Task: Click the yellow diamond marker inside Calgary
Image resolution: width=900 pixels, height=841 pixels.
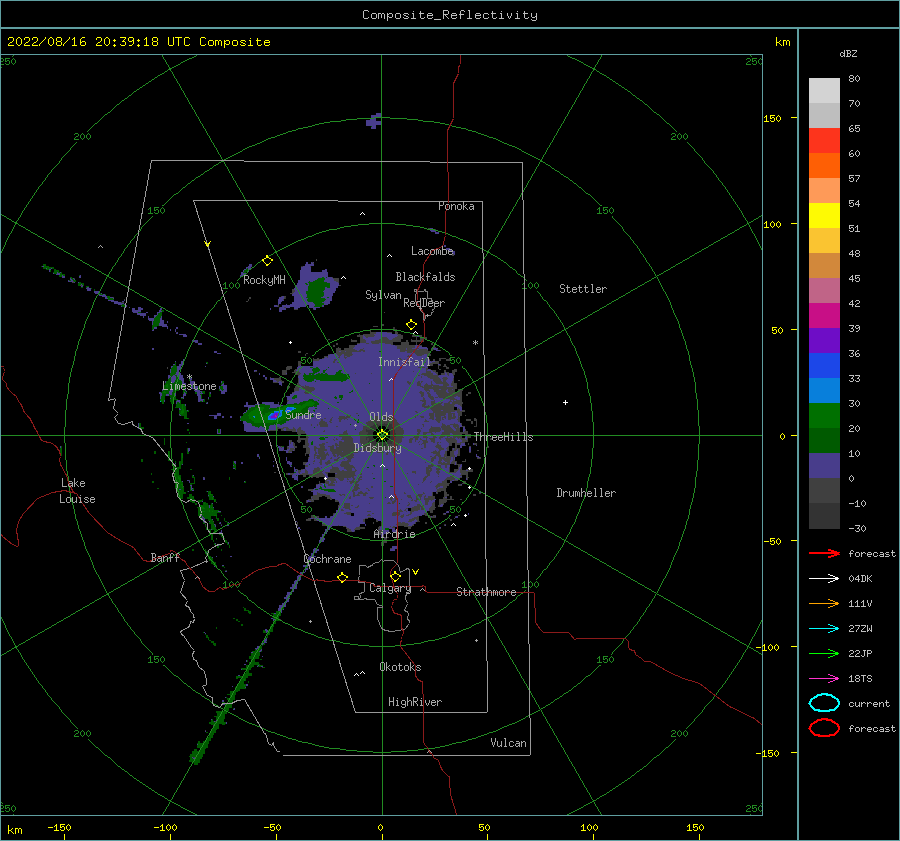Action: coord(395,576)
